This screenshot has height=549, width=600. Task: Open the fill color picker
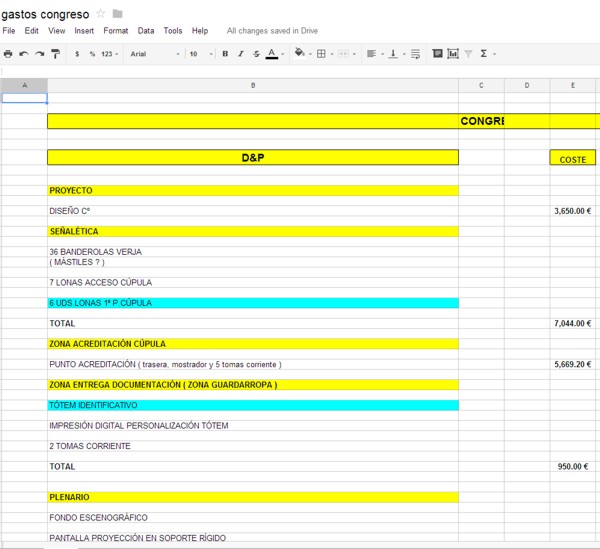click(x=299, y=53)
